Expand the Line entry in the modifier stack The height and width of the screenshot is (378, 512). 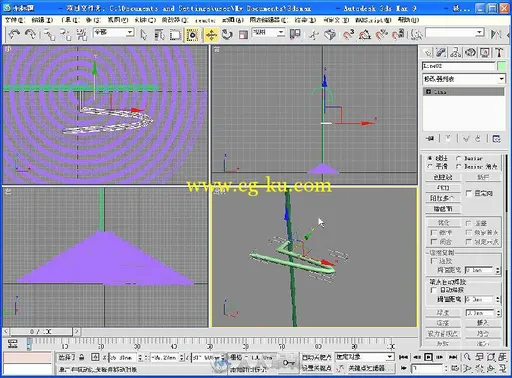point(428,91)
